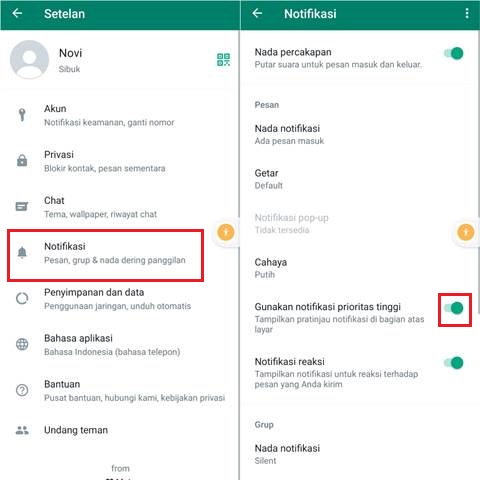Screen dimensions: 480x480
Task: Tap the lock icon for Privasi
Action: 22,161
